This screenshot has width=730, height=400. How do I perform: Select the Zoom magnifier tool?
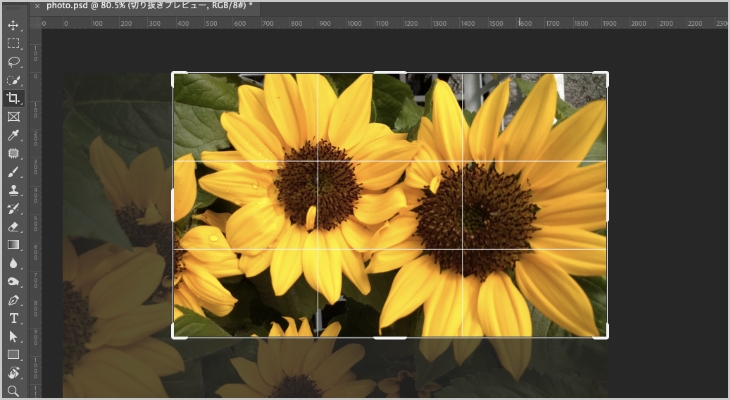point(14,391)
